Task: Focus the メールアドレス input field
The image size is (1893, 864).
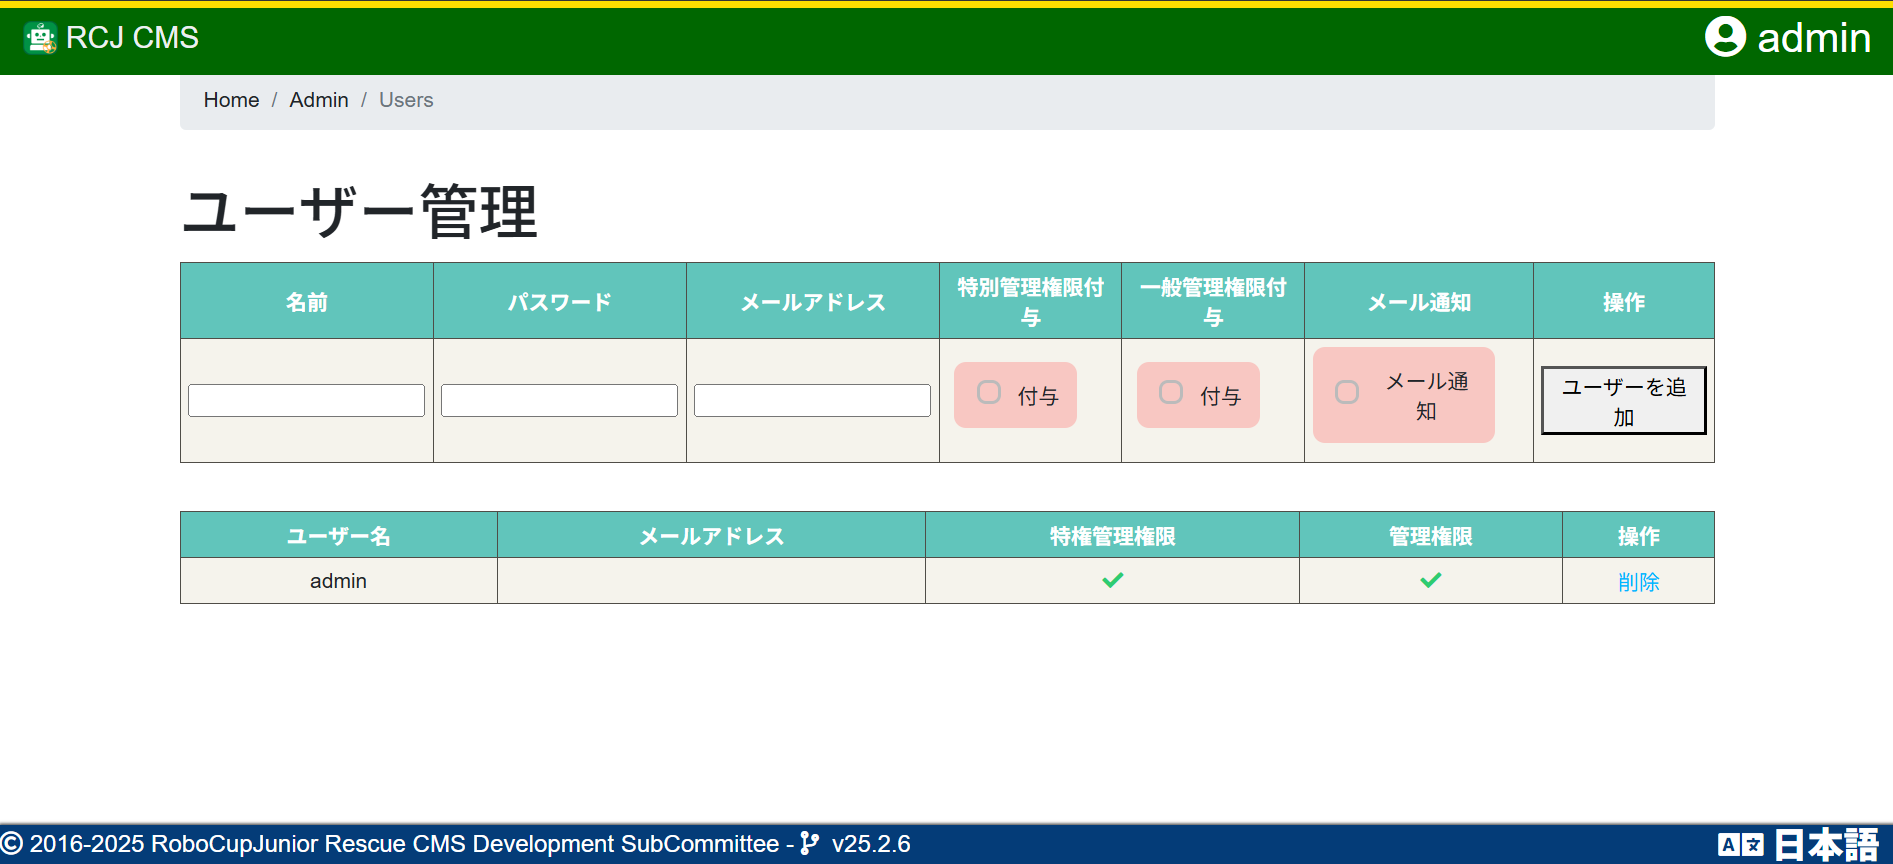Action: coord(812,400)
